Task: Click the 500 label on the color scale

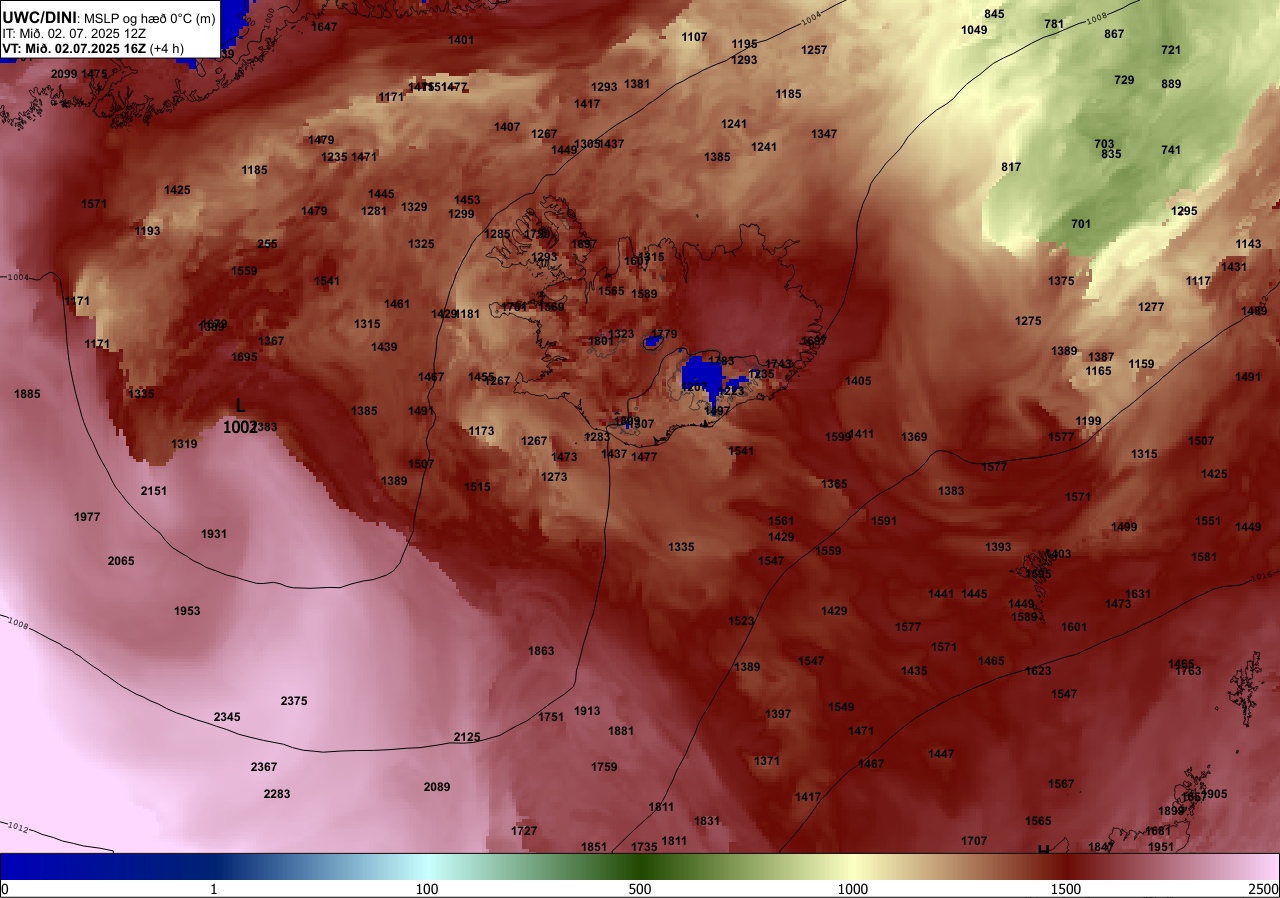Action: [x=640, y=889]
